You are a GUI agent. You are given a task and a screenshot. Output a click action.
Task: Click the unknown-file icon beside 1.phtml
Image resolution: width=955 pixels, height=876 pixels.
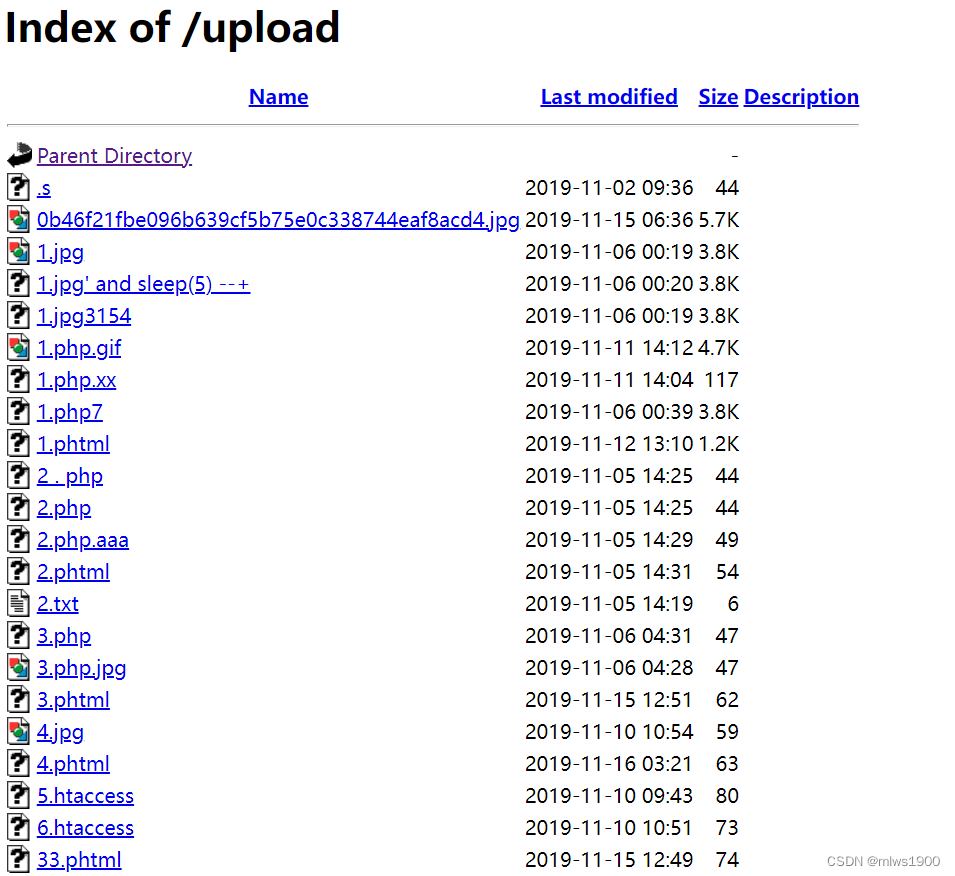18,443
